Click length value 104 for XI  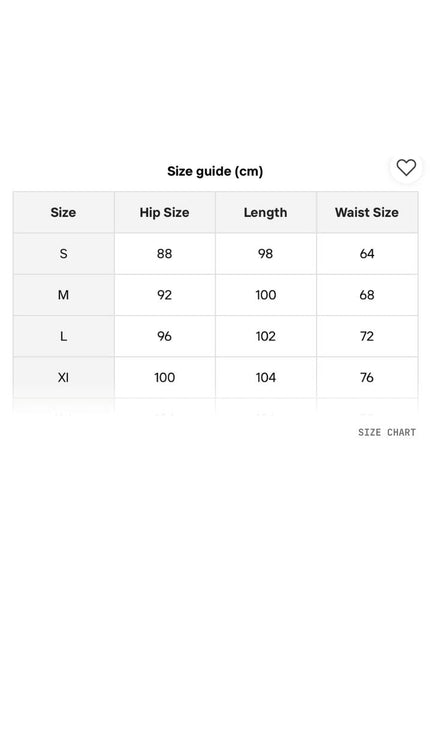(266, 377)
